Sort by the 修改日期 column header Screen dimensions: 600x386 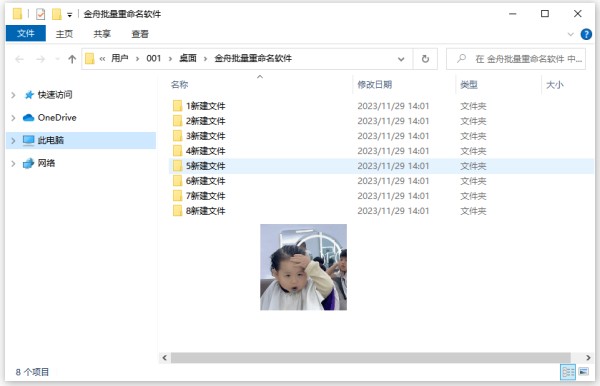[x=375, y=85]
